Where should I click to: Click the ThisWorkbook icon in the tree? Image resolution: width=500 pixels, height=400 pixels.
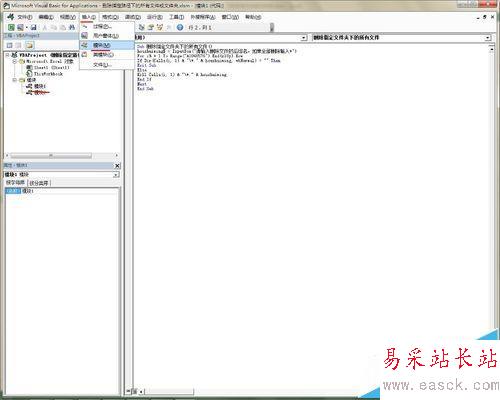coord(29,74)
